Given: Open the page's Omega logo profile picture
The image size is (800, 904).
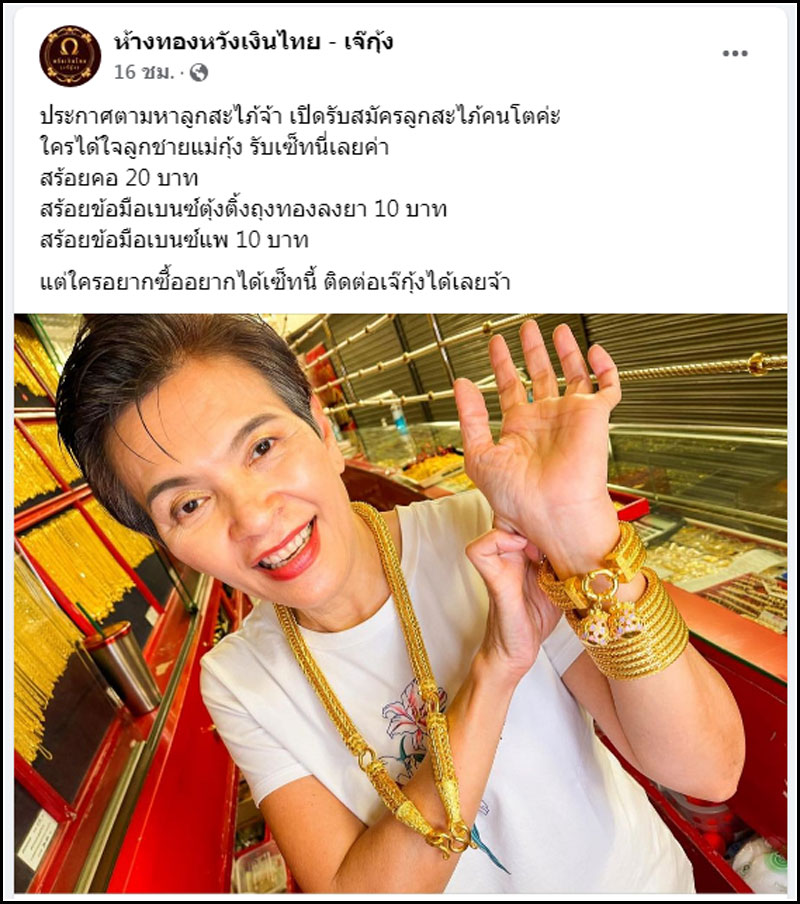Looking at the screenshot, I should tap(70, 56).
